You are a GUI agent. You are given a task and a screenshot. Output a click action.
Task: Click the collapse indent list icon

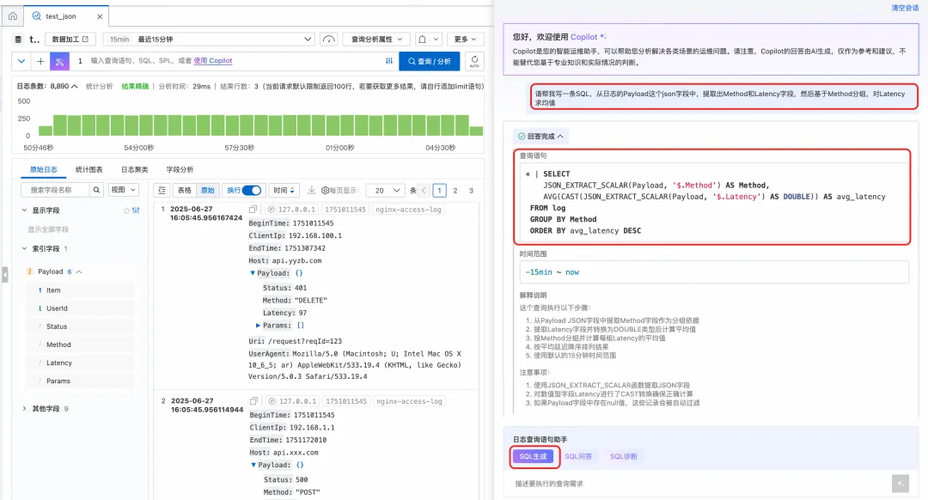(162, 191)
